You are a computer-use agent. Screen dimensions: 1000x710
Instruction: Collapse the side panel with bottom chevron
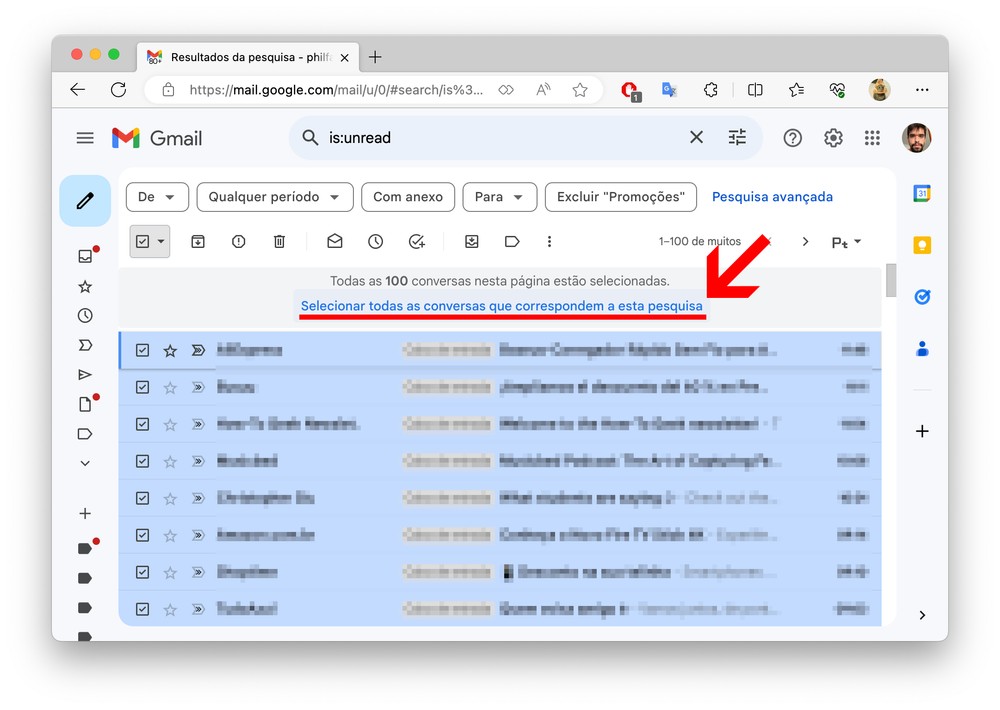[922, 615]
